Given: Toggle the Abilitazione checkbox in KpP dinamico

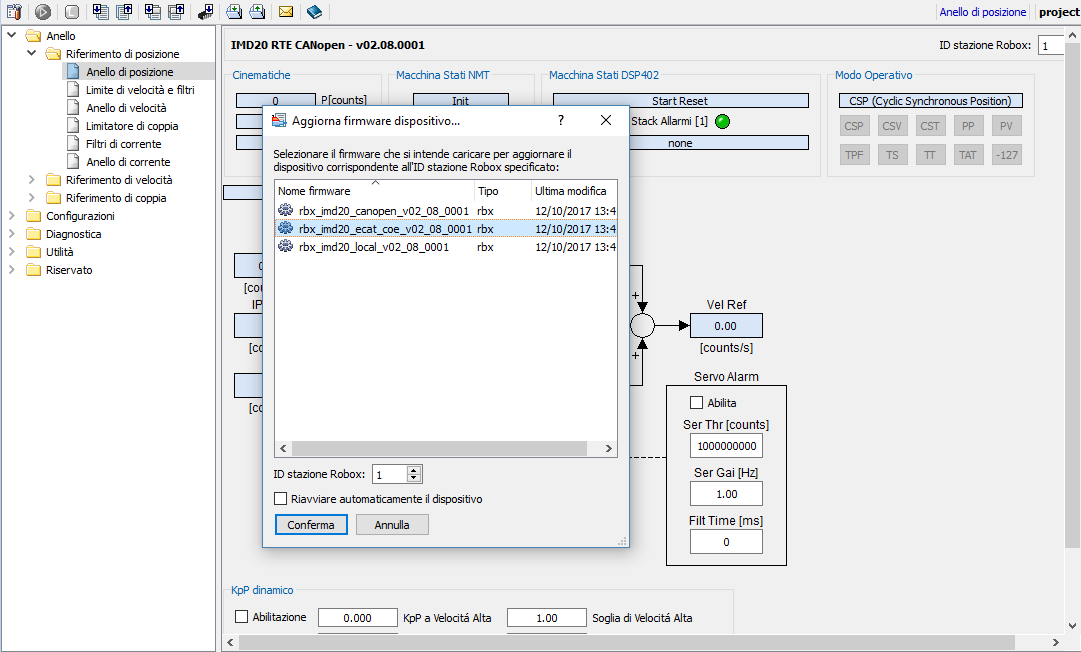Looking at the screenshot, I should pos(241,617).
